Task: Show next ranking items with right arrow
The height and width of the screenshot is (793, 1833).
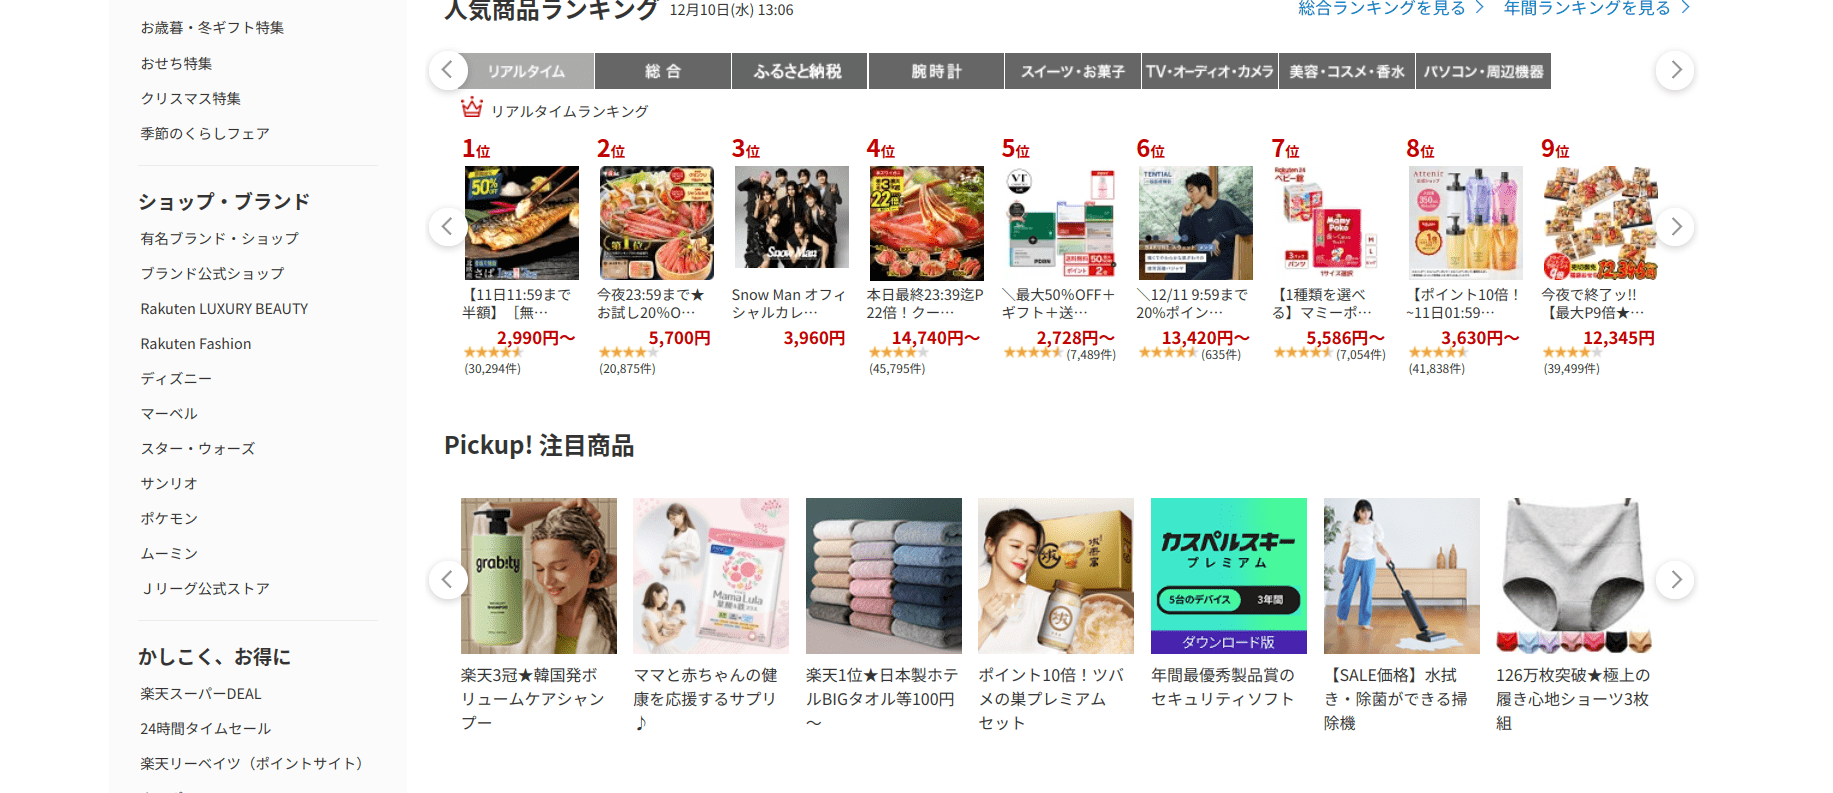Action: point(1675,227)
